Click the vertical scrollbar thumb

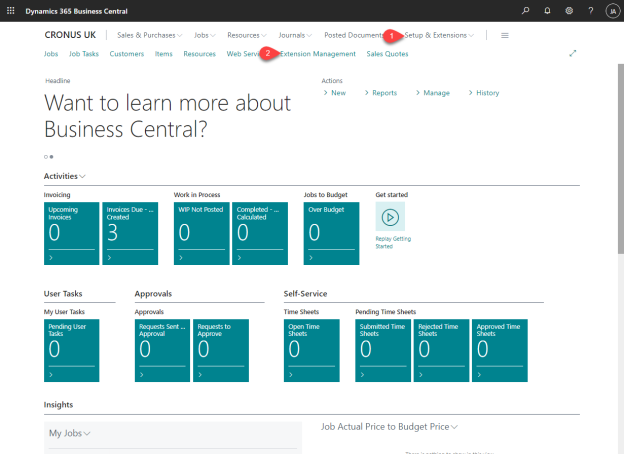[621, 158]
